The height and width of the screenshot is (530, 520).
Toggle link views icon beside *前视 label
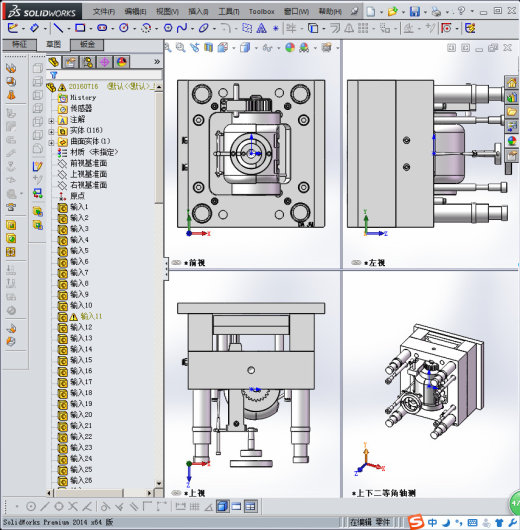176,263
